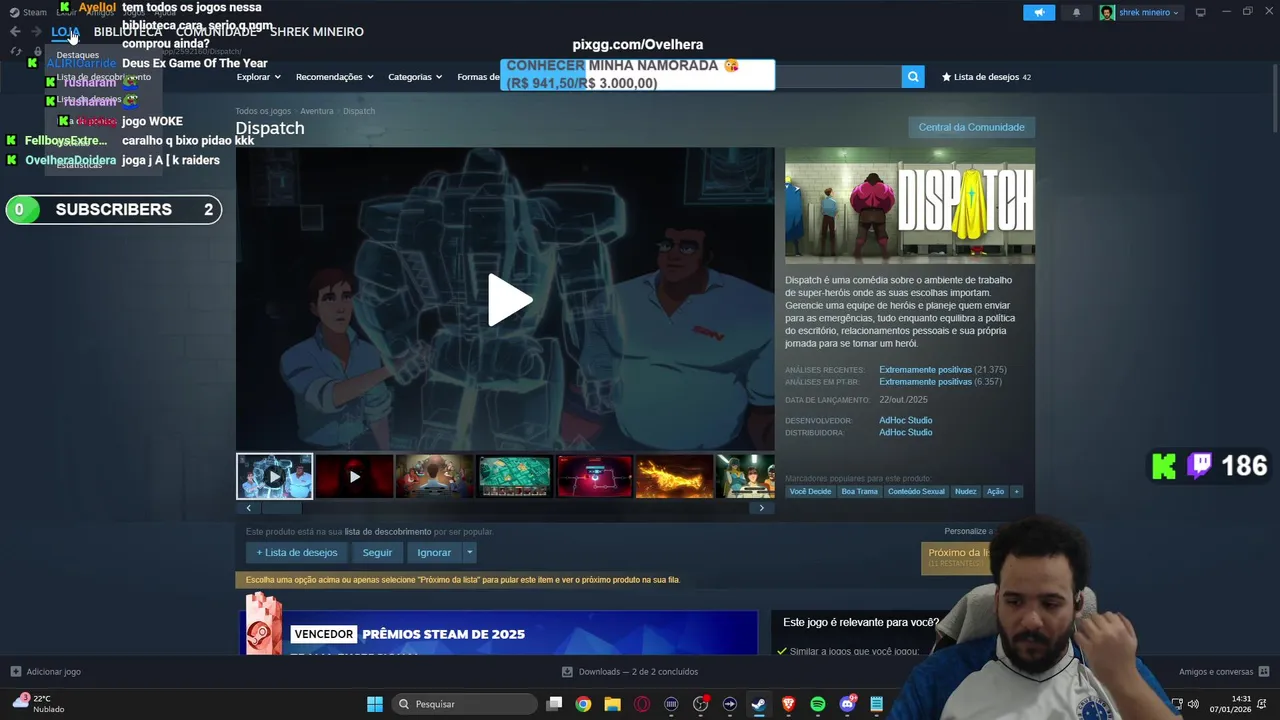
Task: Click the Pesquisar taskbar search field
Action: coord(465,704)
